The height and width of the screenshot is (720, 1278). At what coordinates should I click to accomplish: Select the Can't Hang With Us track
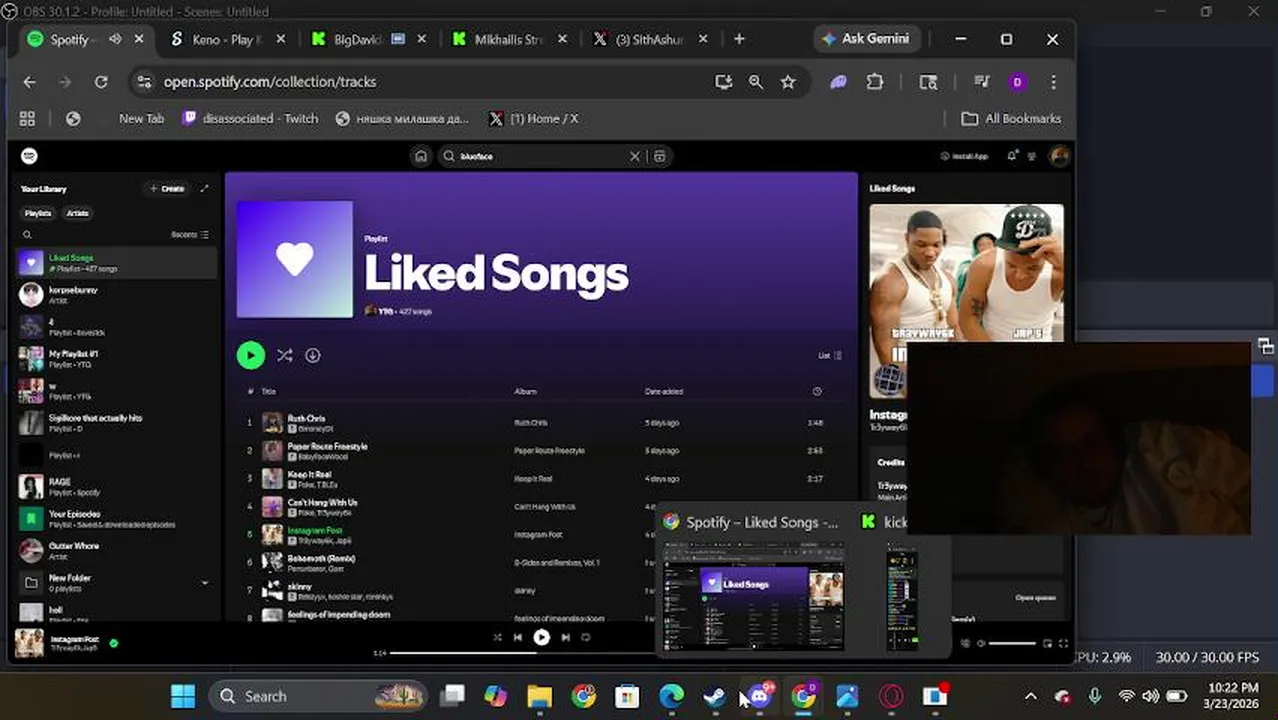[540, 507]
